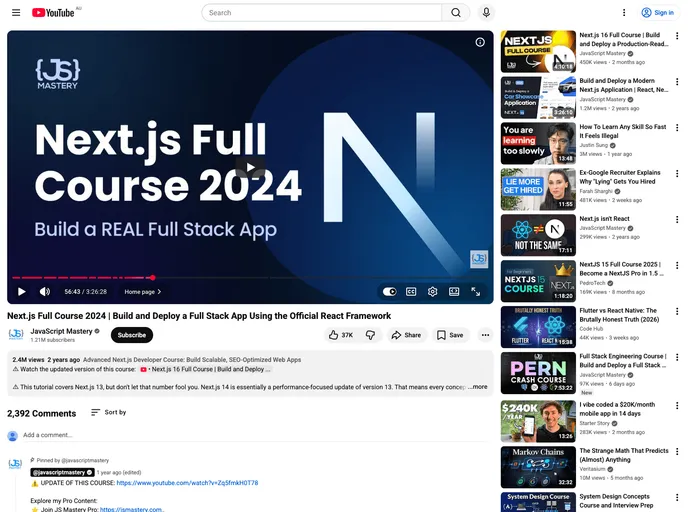
Task: Open the Home chapter list in player
Action: click(143, 292)
